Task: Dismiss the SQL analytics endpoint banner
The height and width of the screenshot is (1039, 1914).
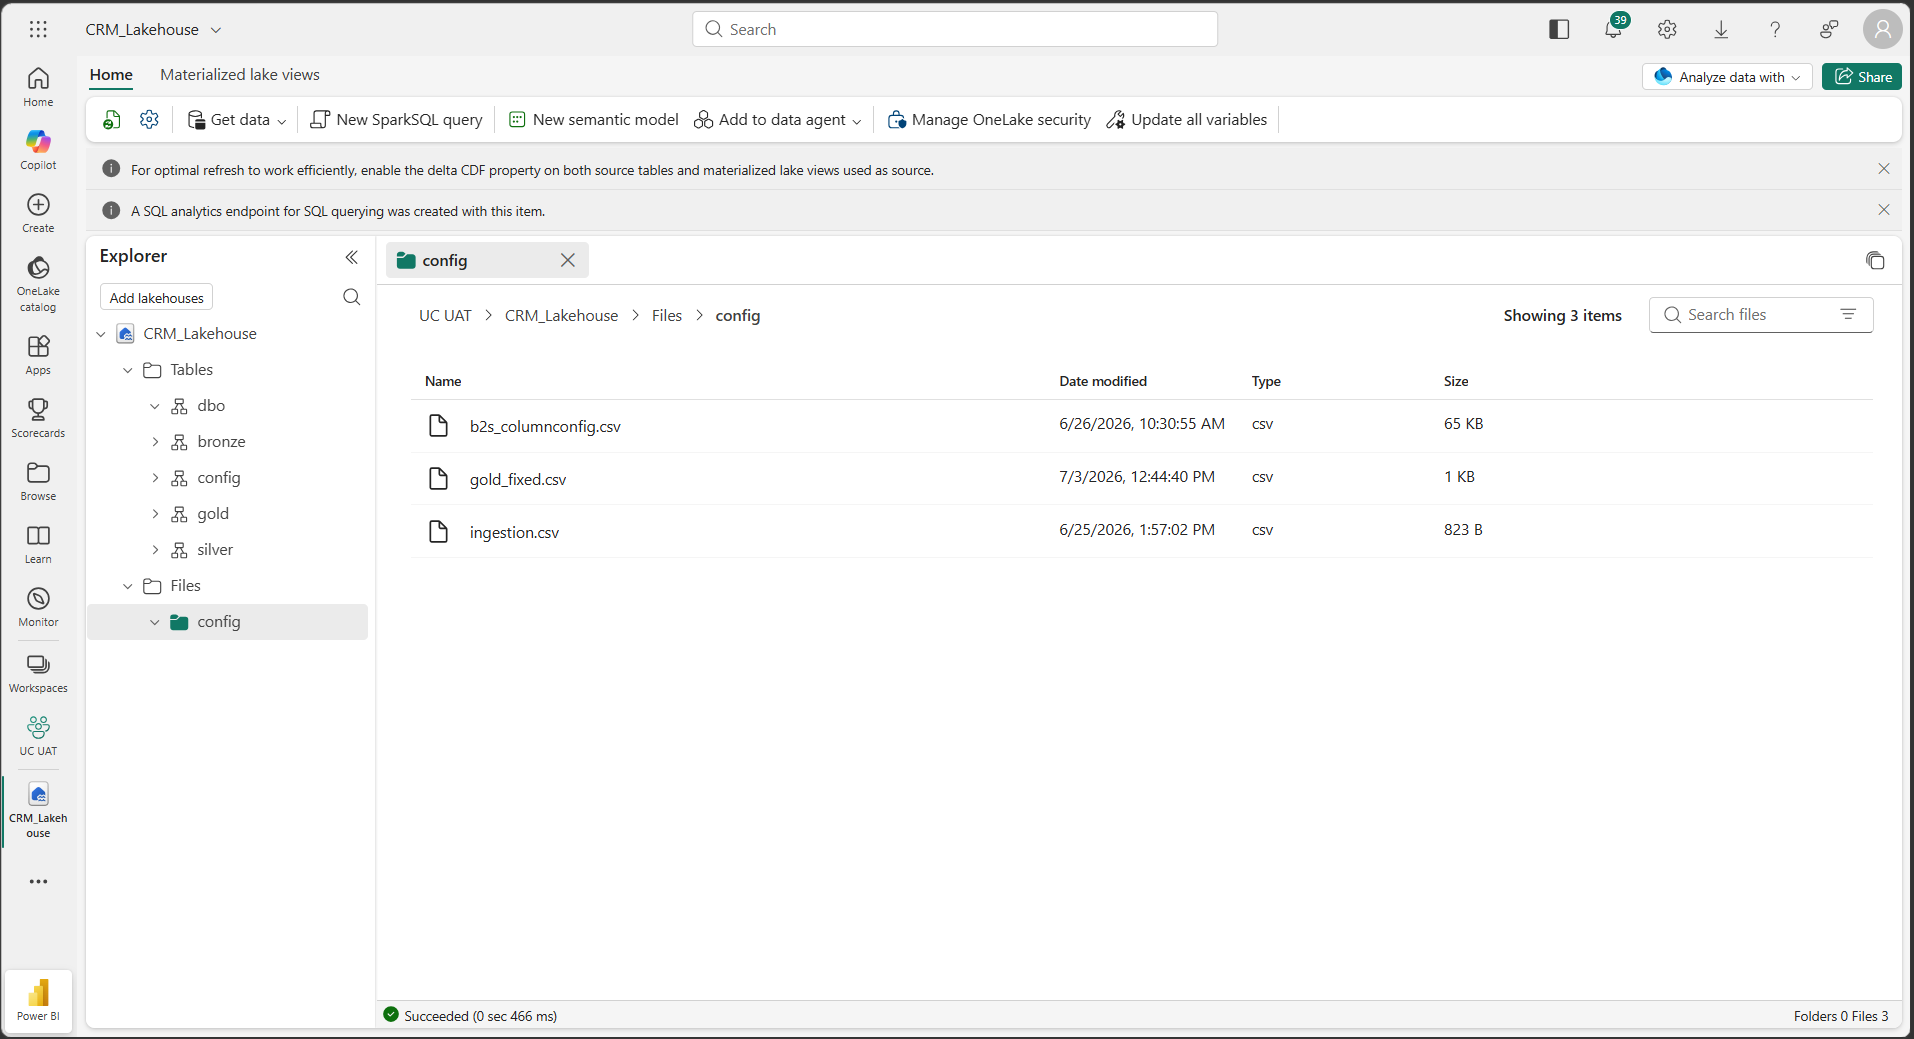Action: [1884, 210]
